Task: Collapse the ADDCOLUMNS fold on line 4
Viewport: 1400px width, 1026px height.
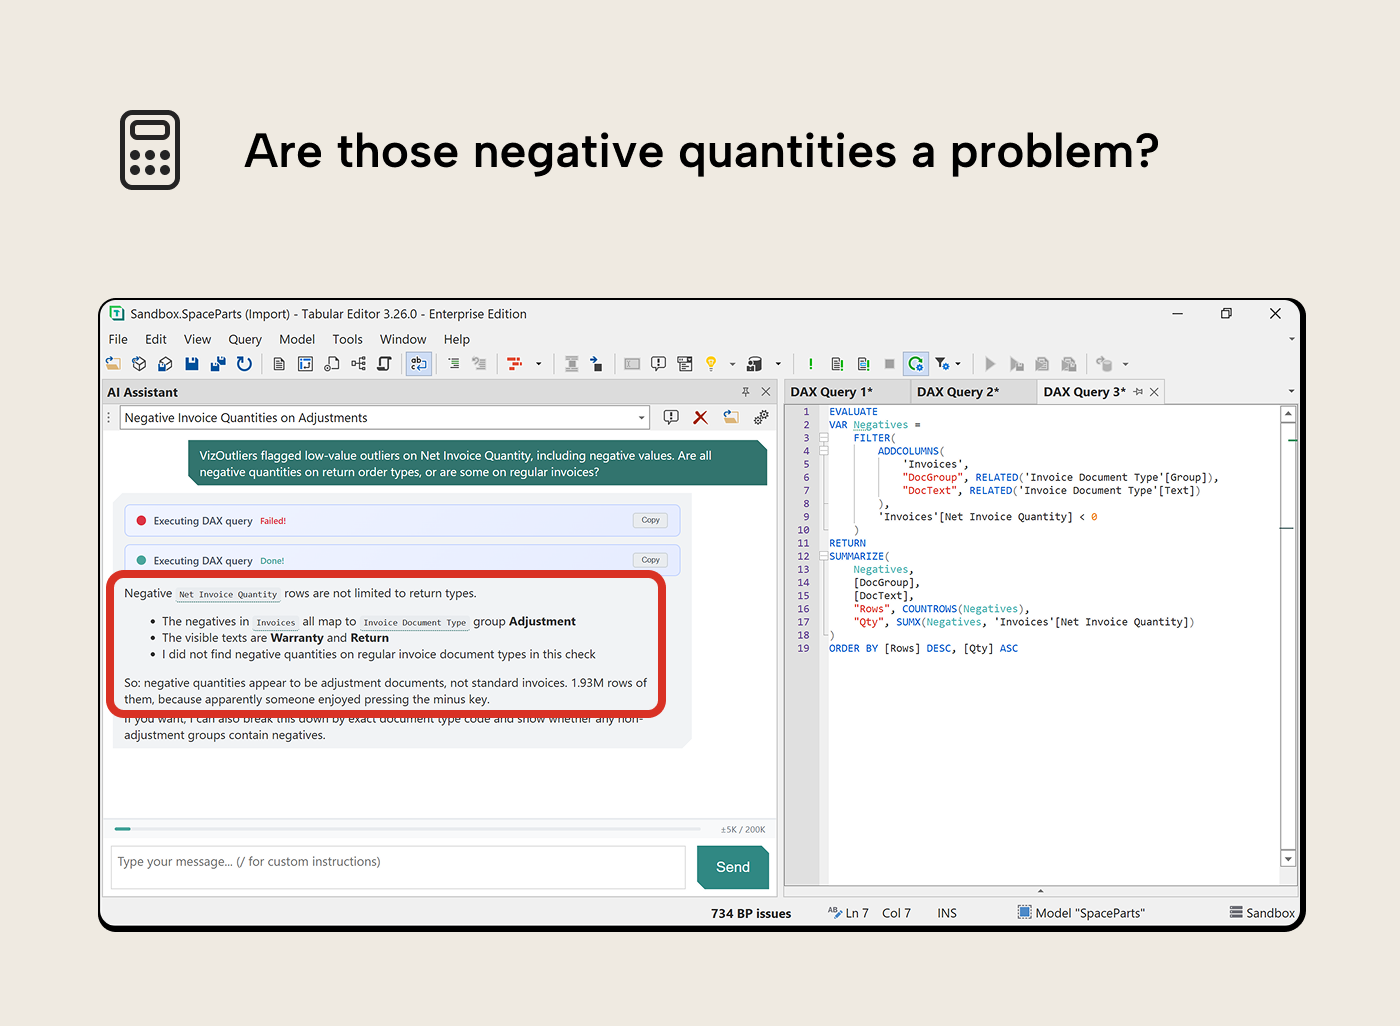Action: coord(824,451)
